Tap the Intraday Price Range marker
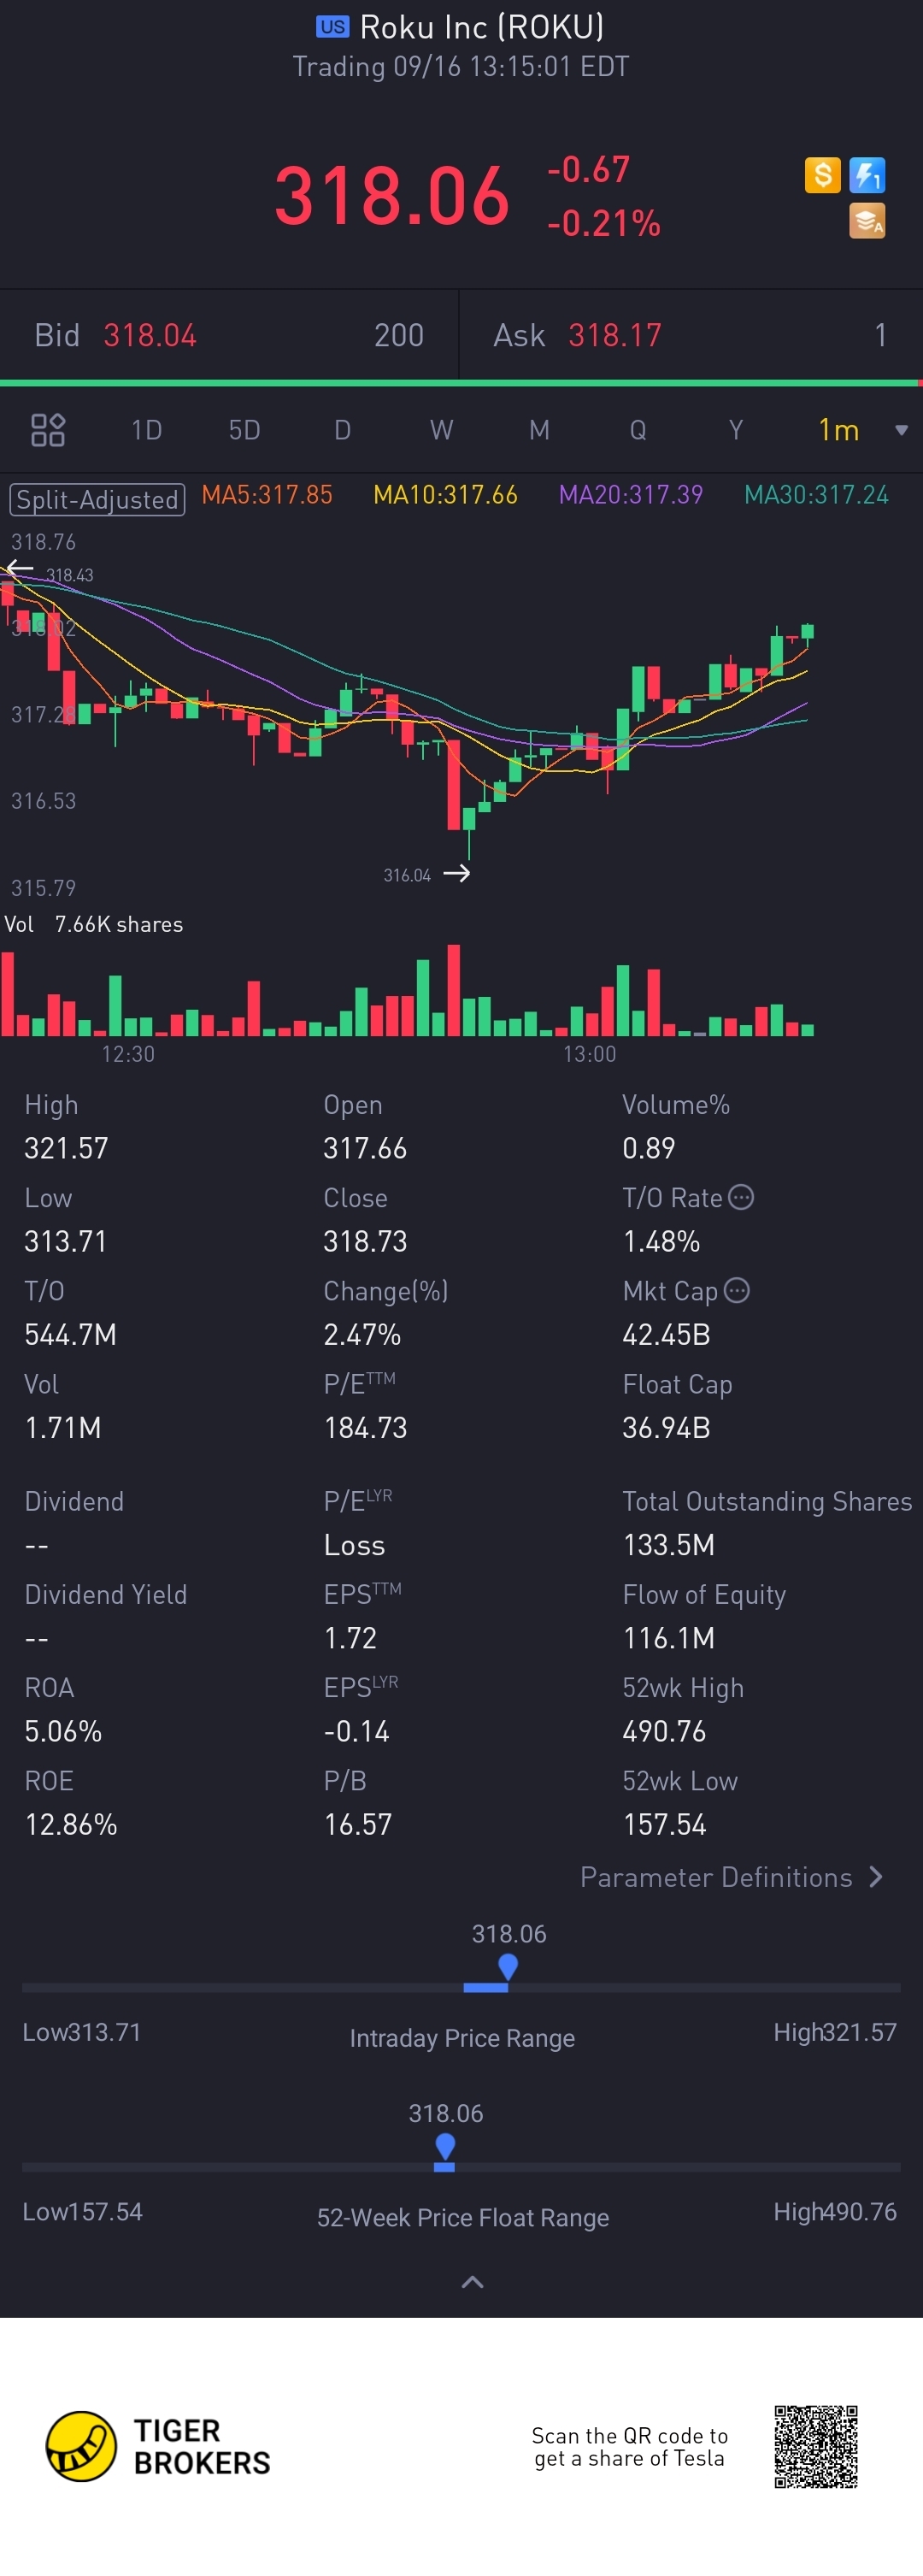Image resolution: width=923 pixels, height=2576 pixels. point(507,1968)
